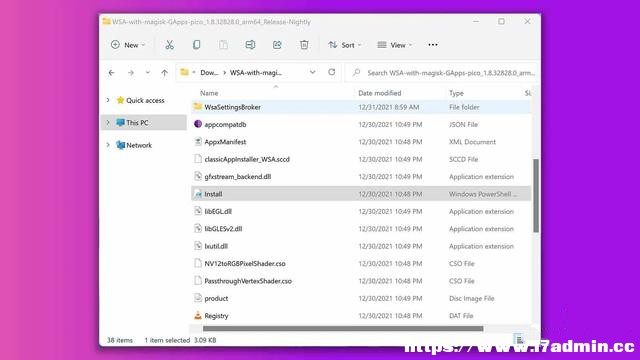Select the Install PowerShell script file
This screenshot has height=360, width=640.
point(361,194)
